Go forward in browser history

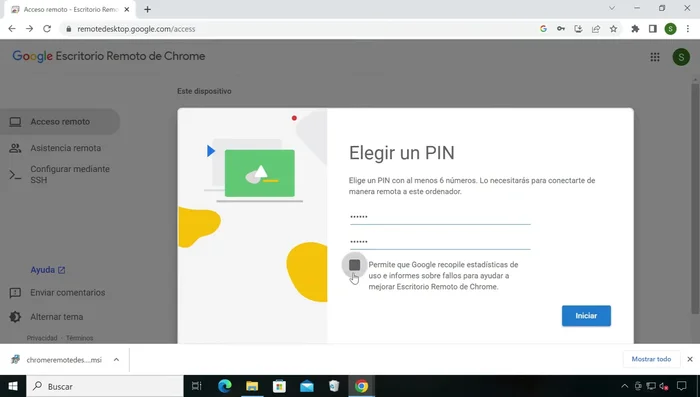coord(29,29)
